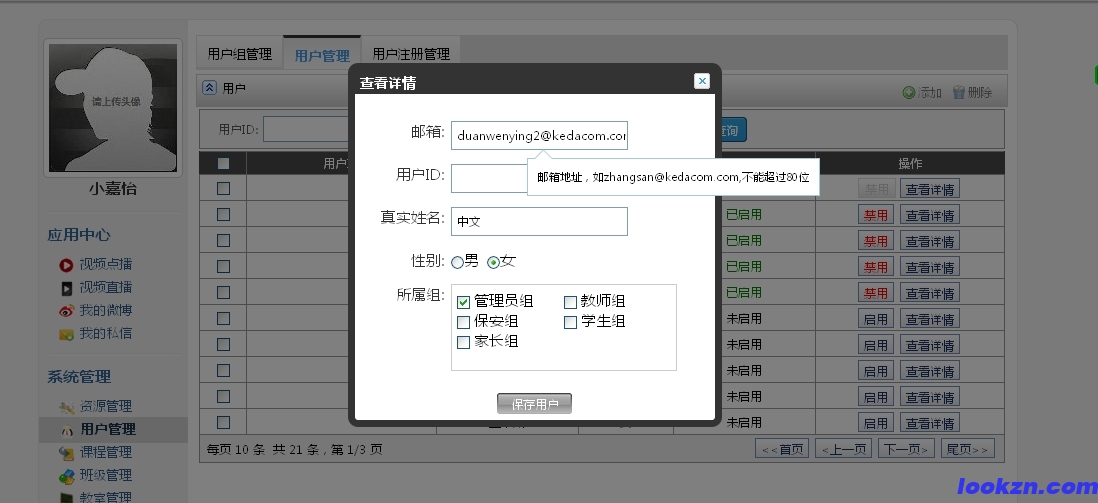Close the 查看详情 dialog with X icon
The height and width of the screenshot is (503, 1098).
tap(702, 81)
